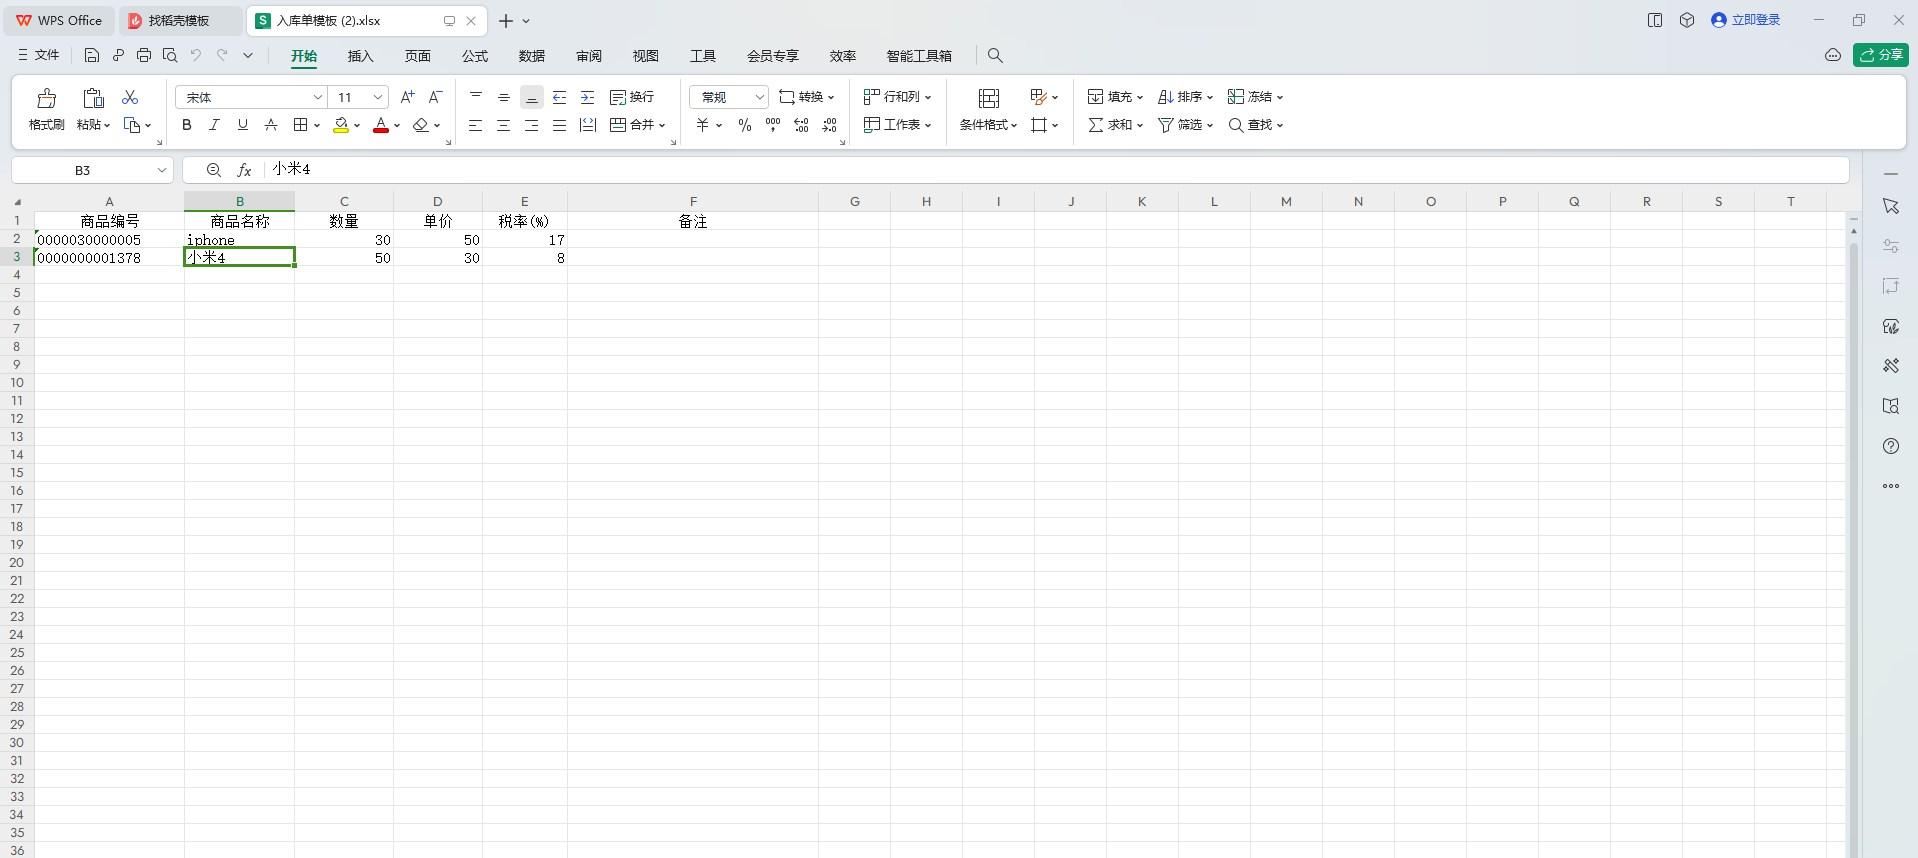Click the insert function fx icon
The width and height of the screenshot is (1918, 858).
pos(244,170)
